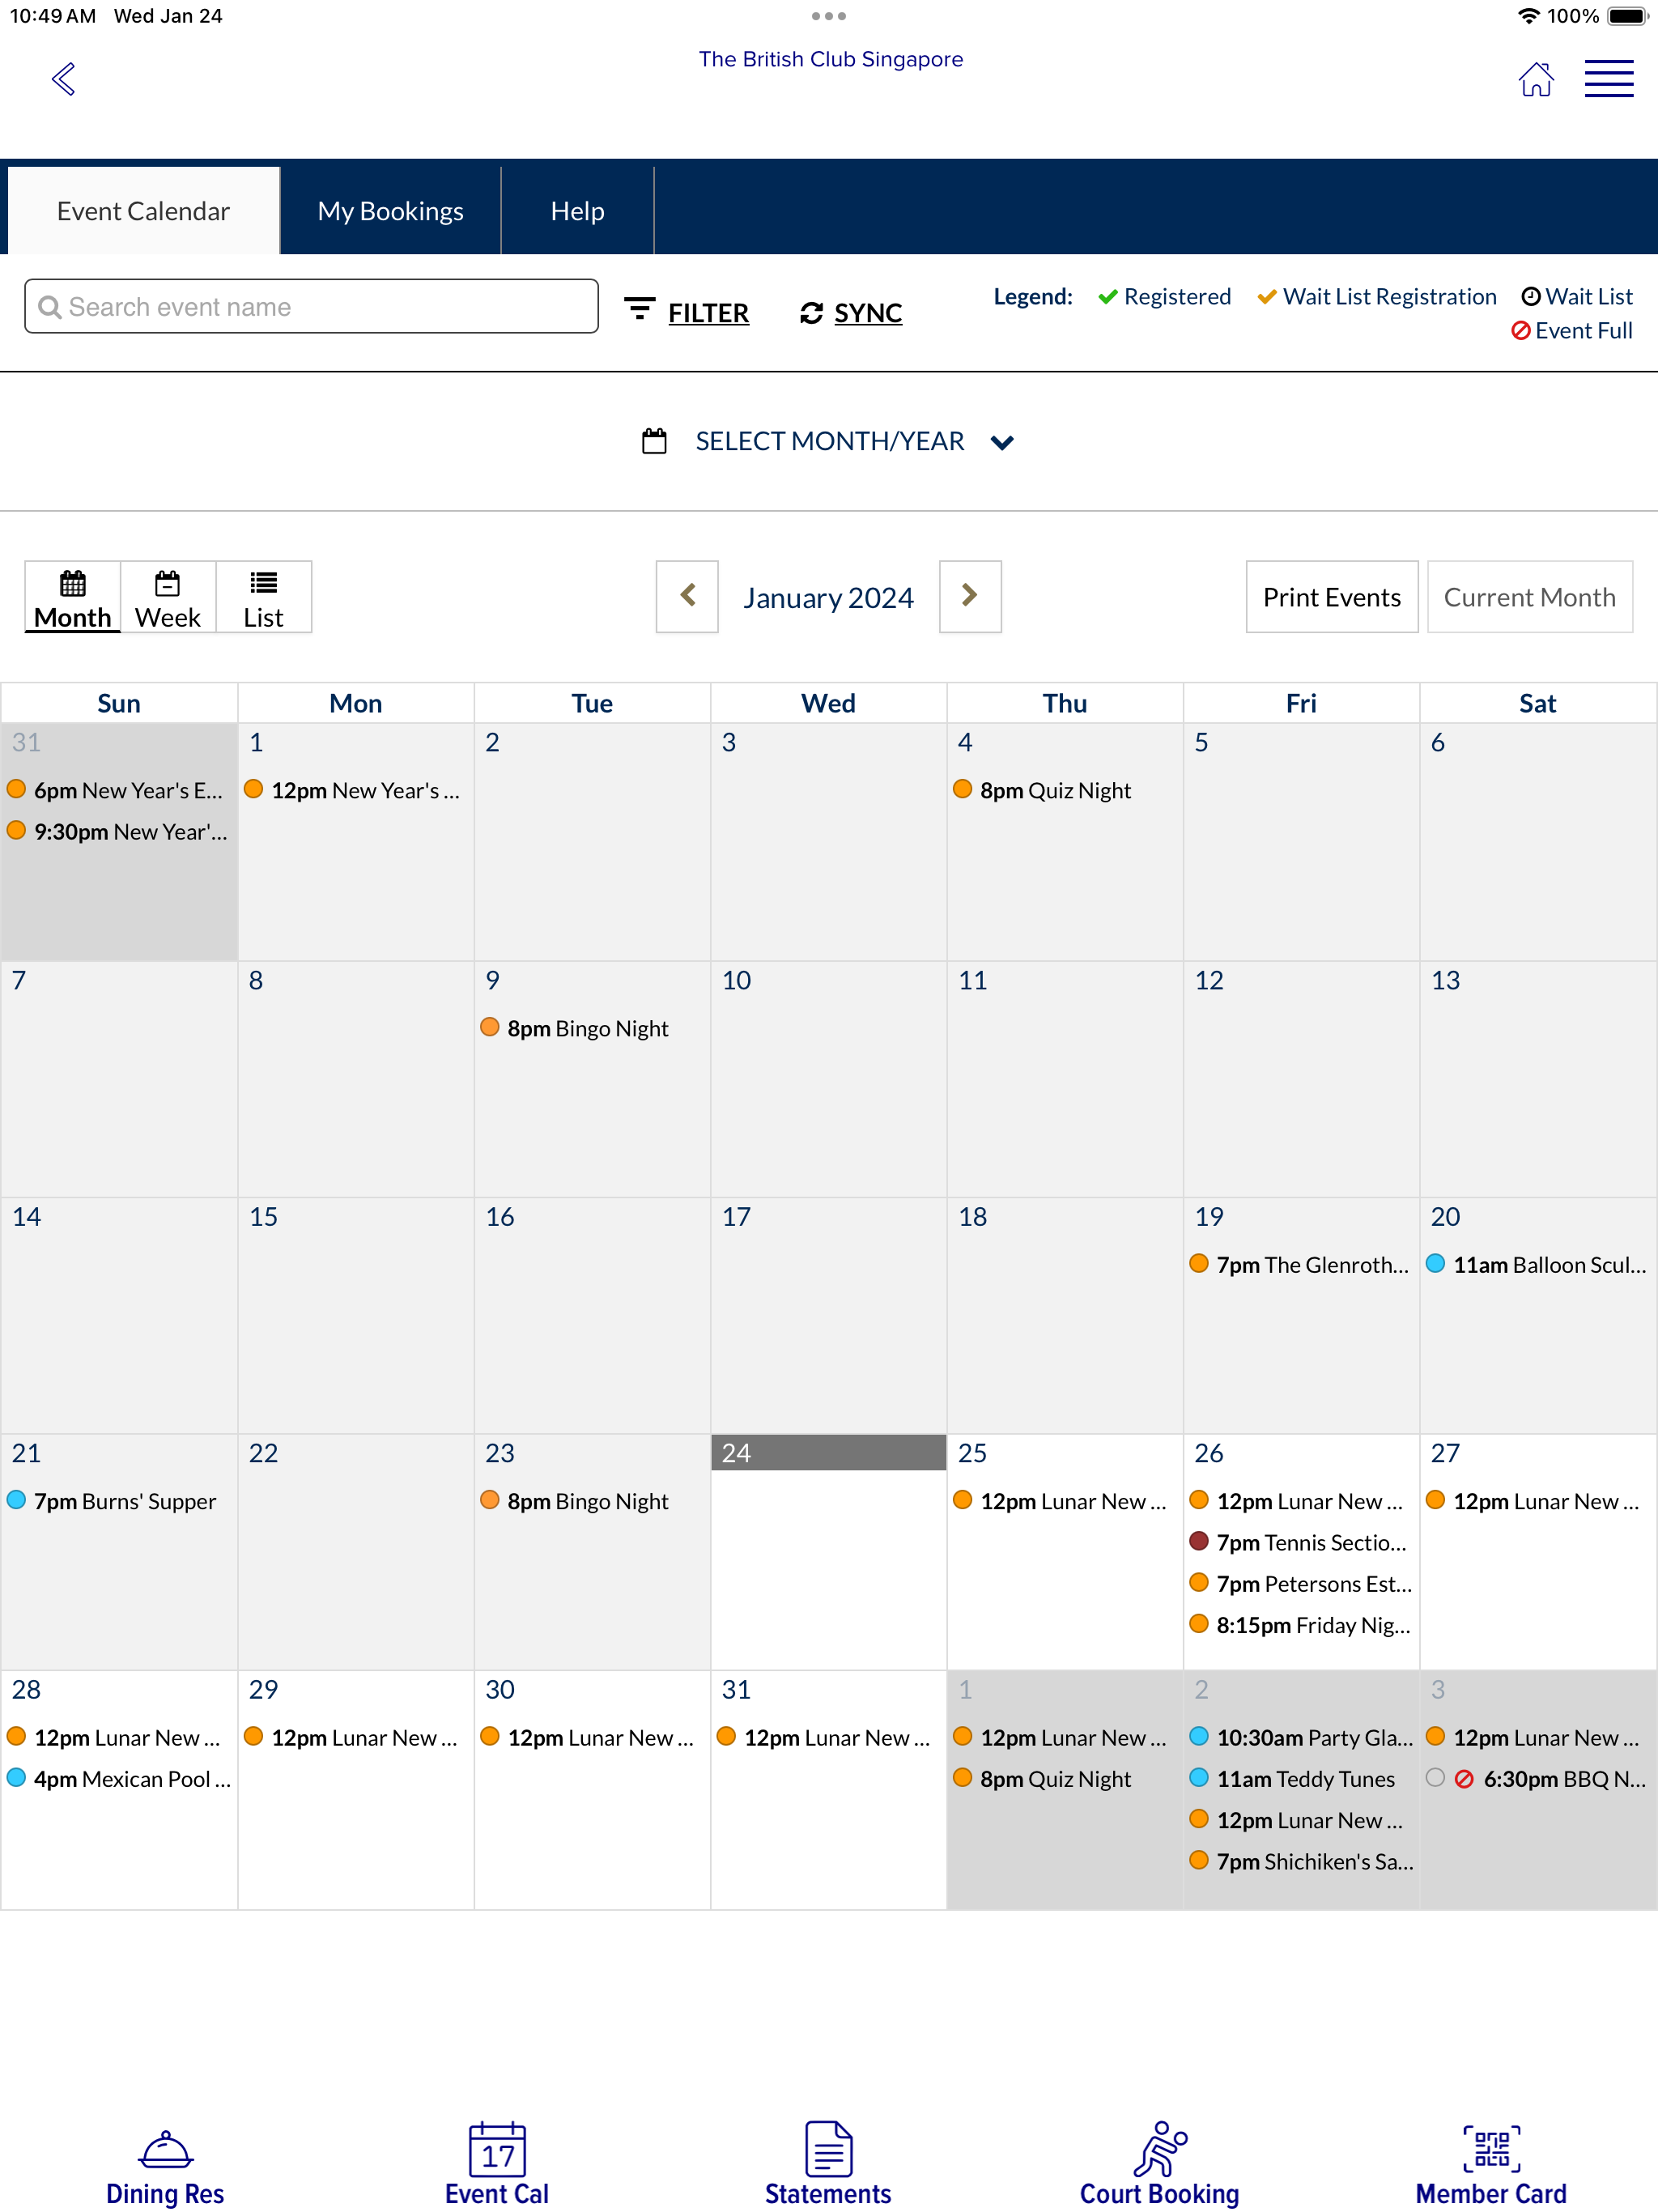Viewport: 1658px width, 2212px height.
Task: Open Court Booking from bottom bar
Action: coord(1159,2166)
